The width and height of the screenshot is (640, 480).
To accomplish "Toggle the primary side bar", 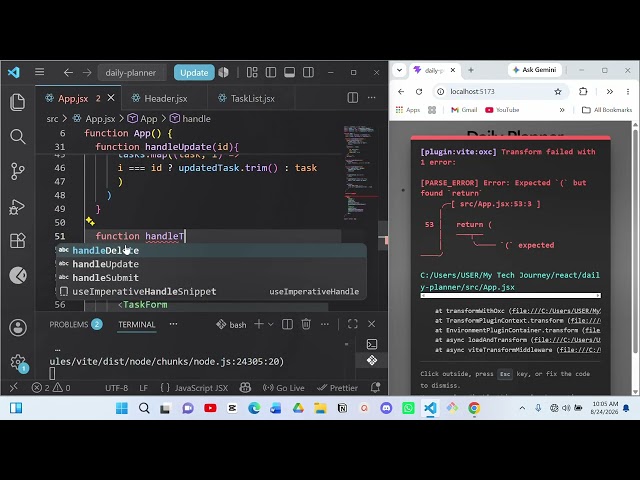I will [271, 72].
